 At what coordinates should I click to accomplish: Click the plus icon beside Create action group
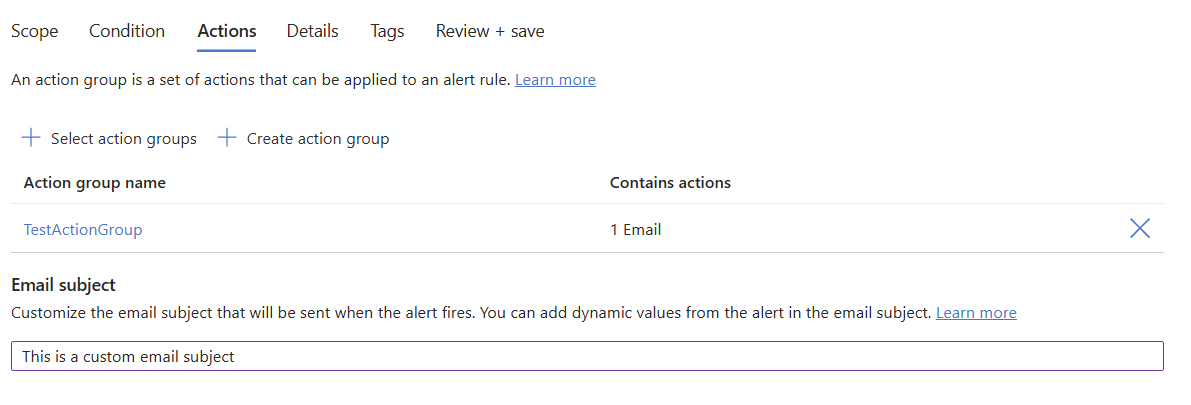click(227, 138)
